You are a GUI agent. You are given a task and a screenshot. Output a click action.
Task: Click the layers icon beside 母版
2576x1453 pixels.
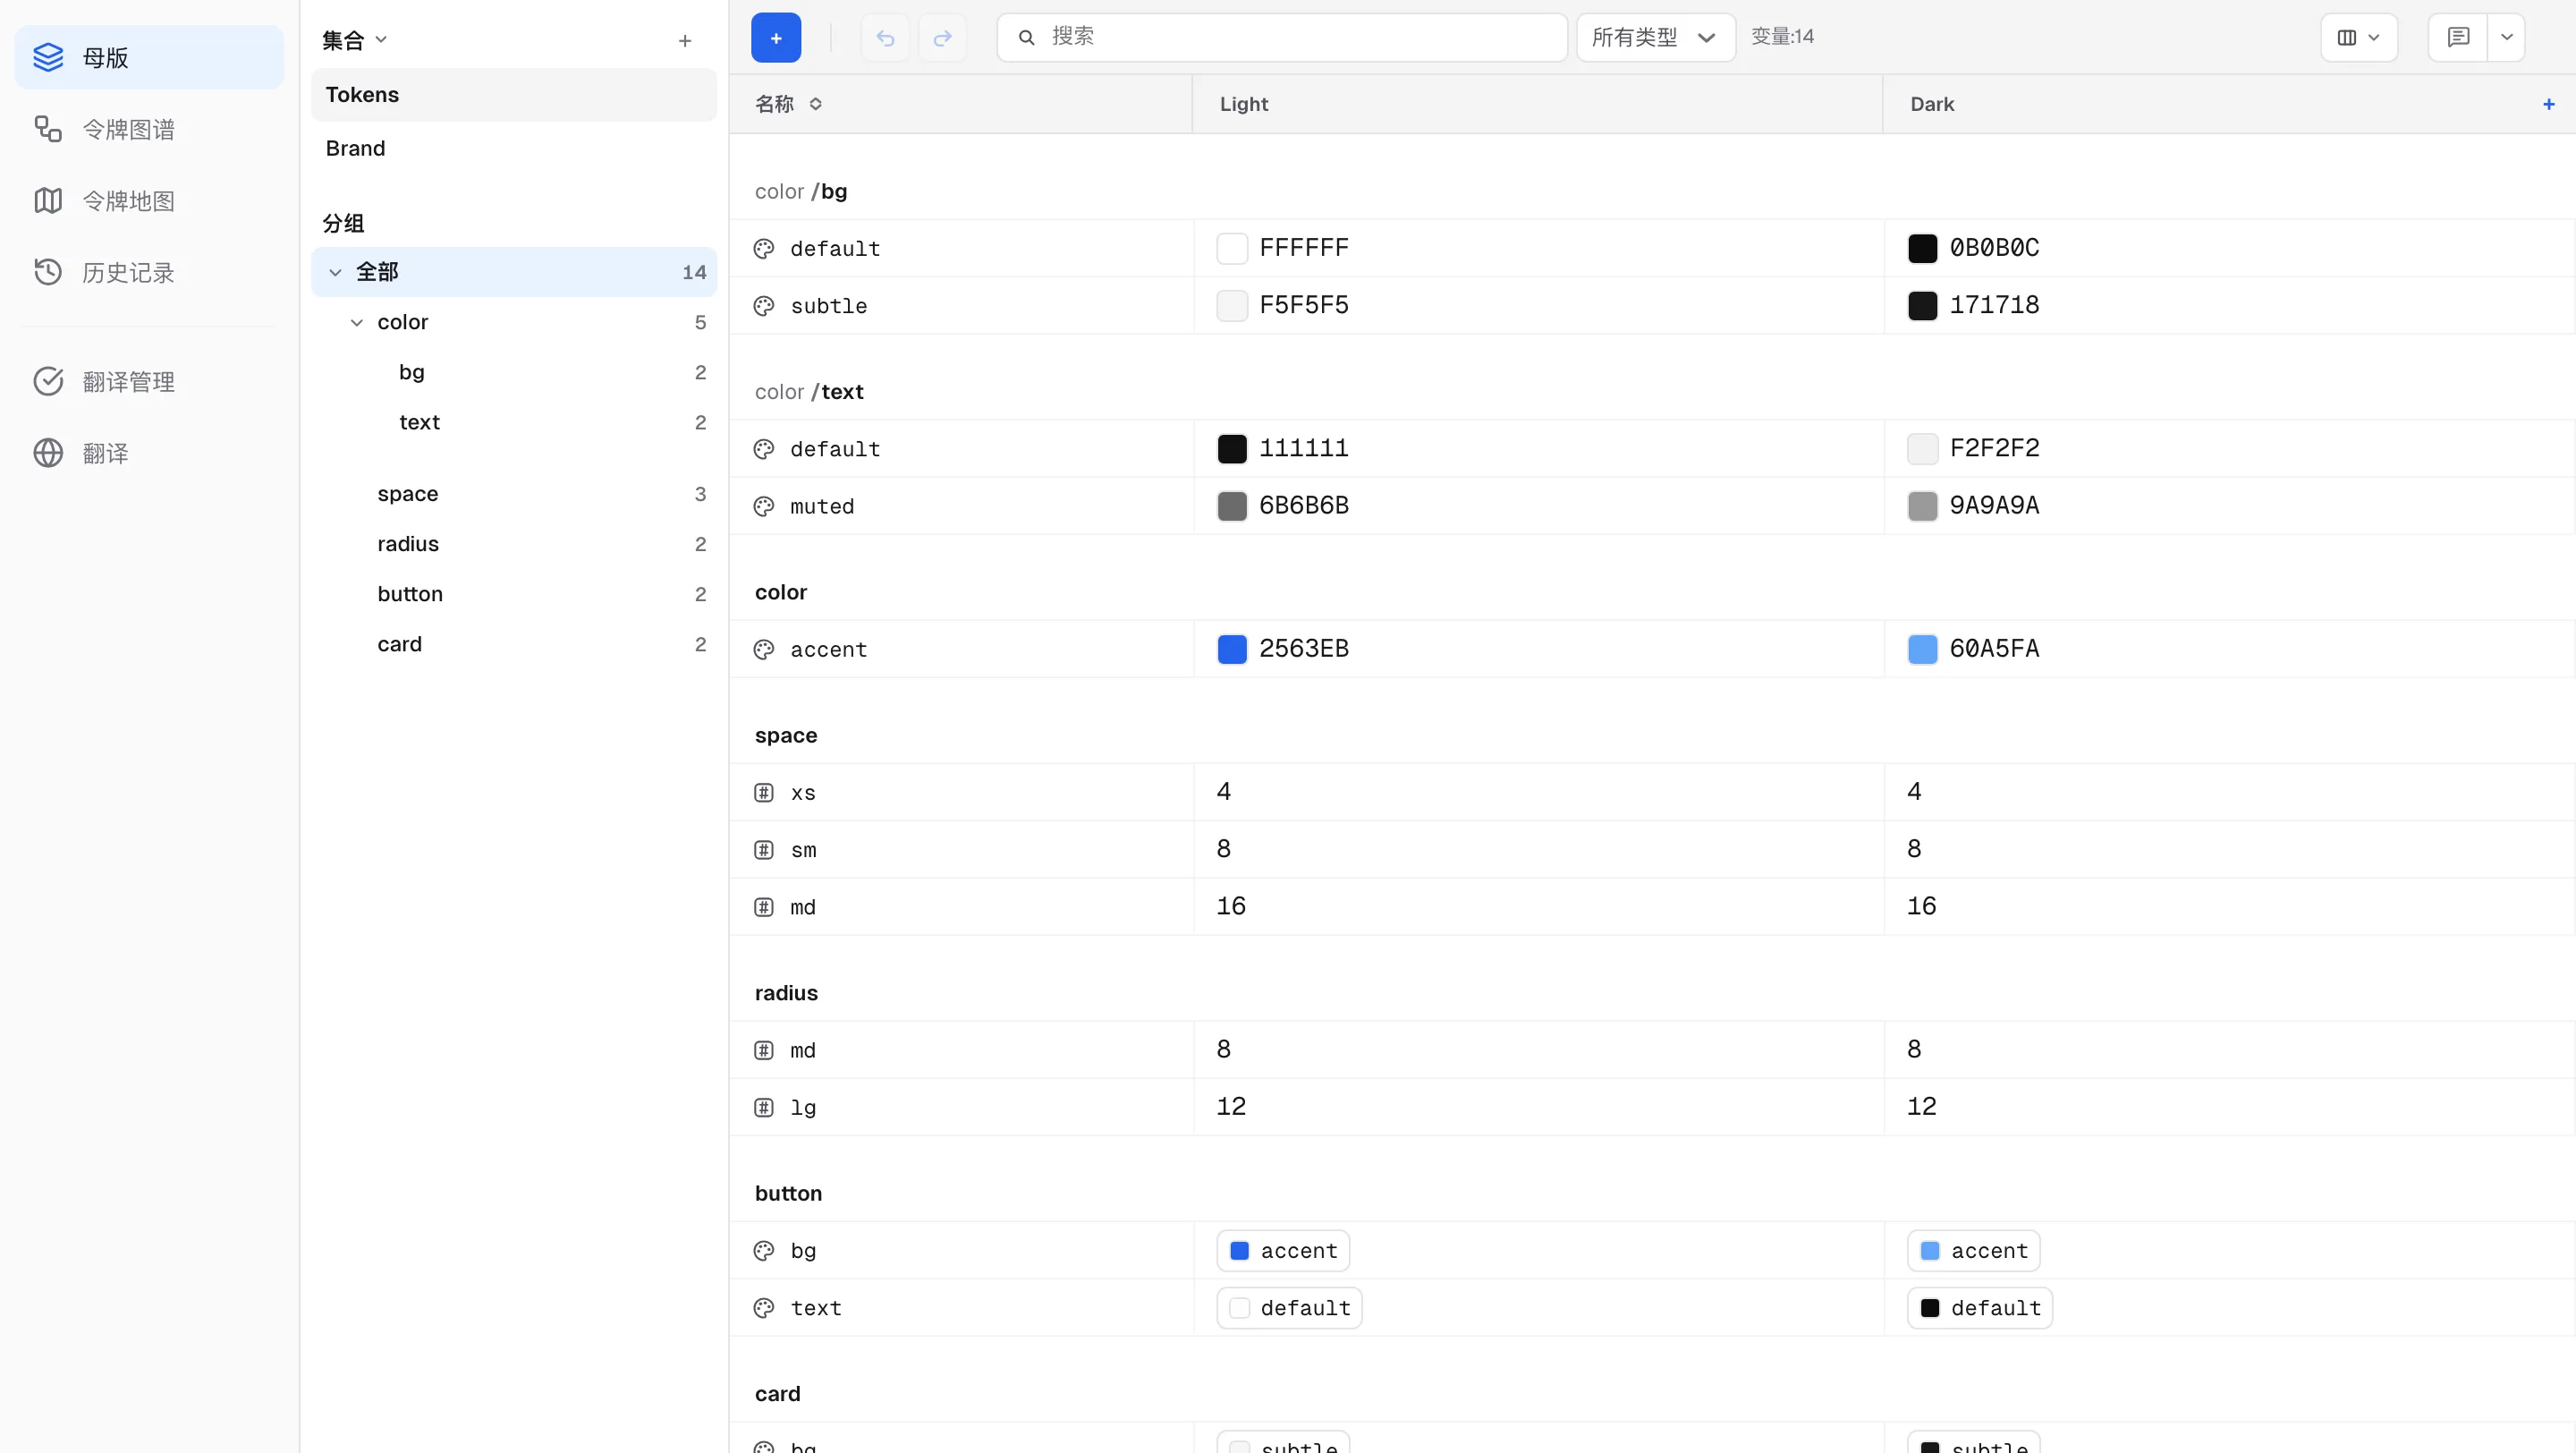pos(48,57)
